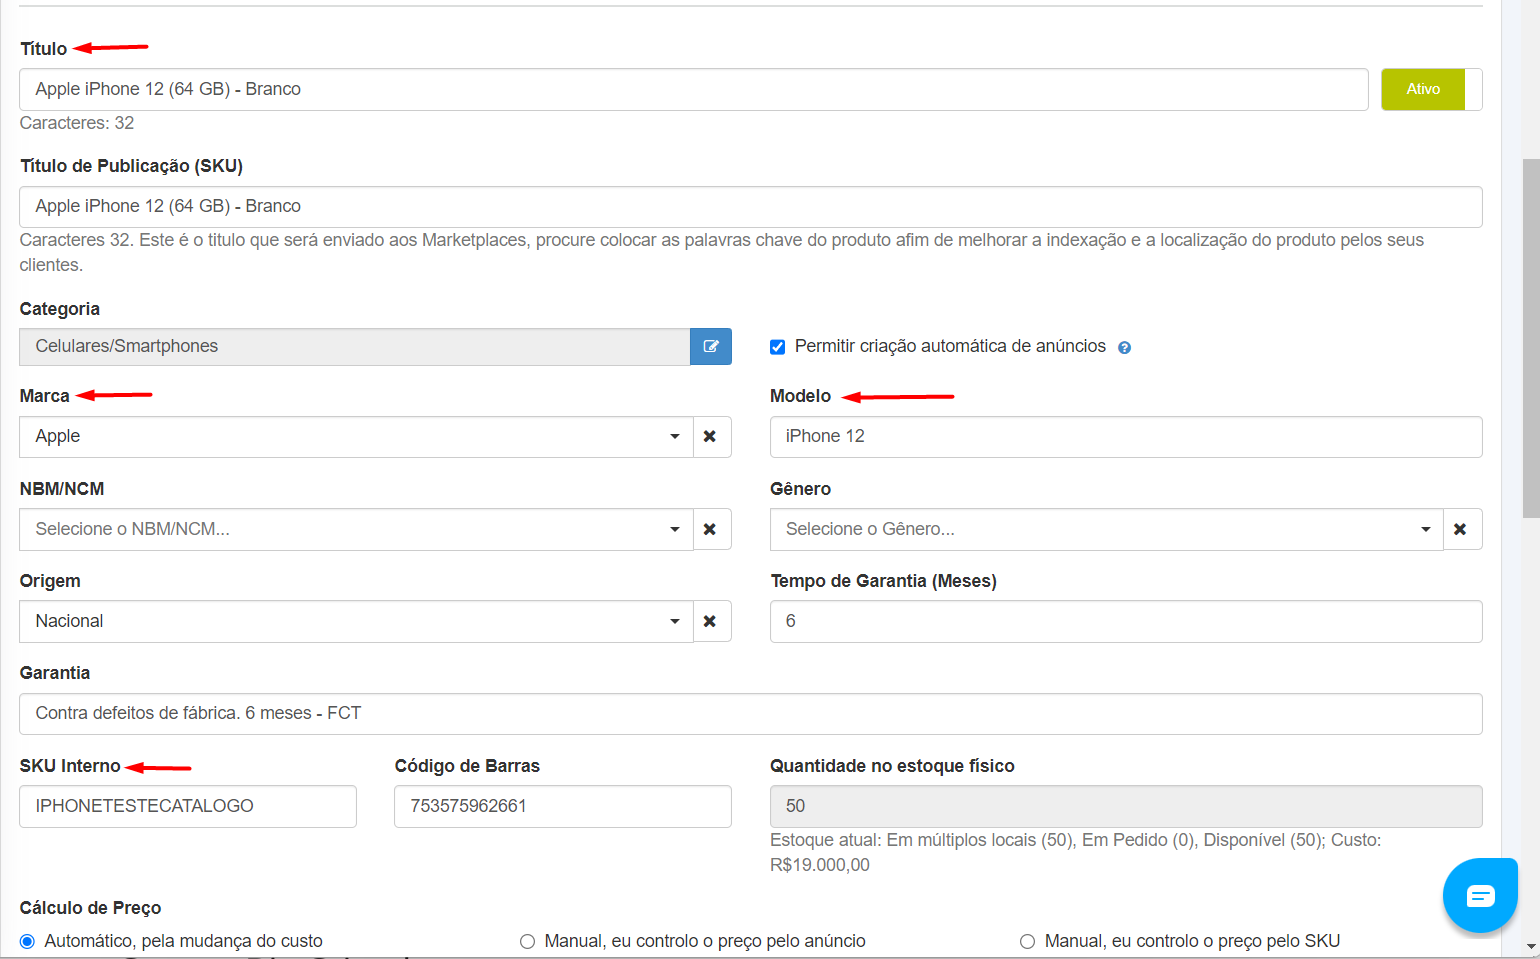Select Manual, eu controlo o preço pelo anúncio

527,941
